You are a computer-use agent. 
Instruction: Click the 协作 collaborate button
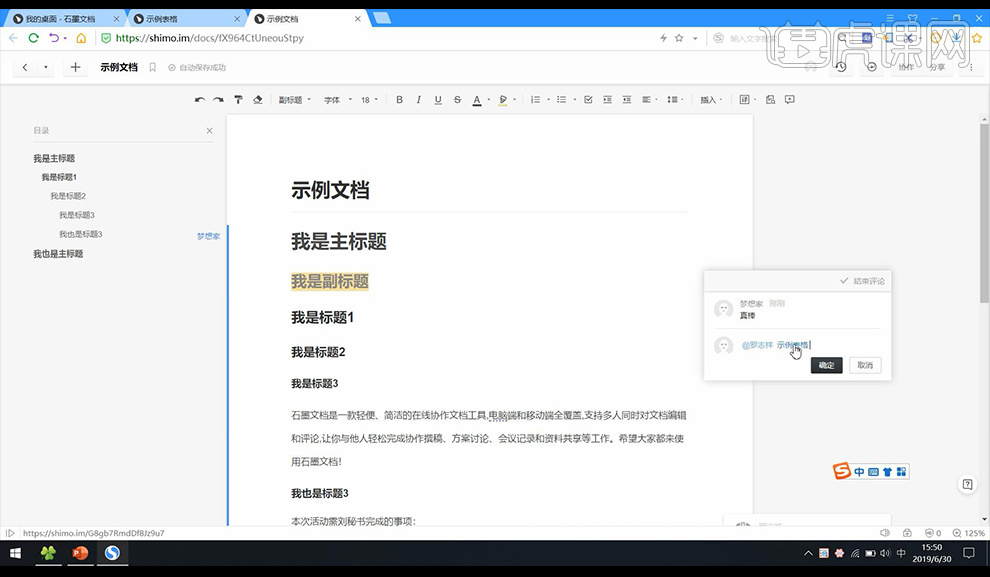(906, 67)
